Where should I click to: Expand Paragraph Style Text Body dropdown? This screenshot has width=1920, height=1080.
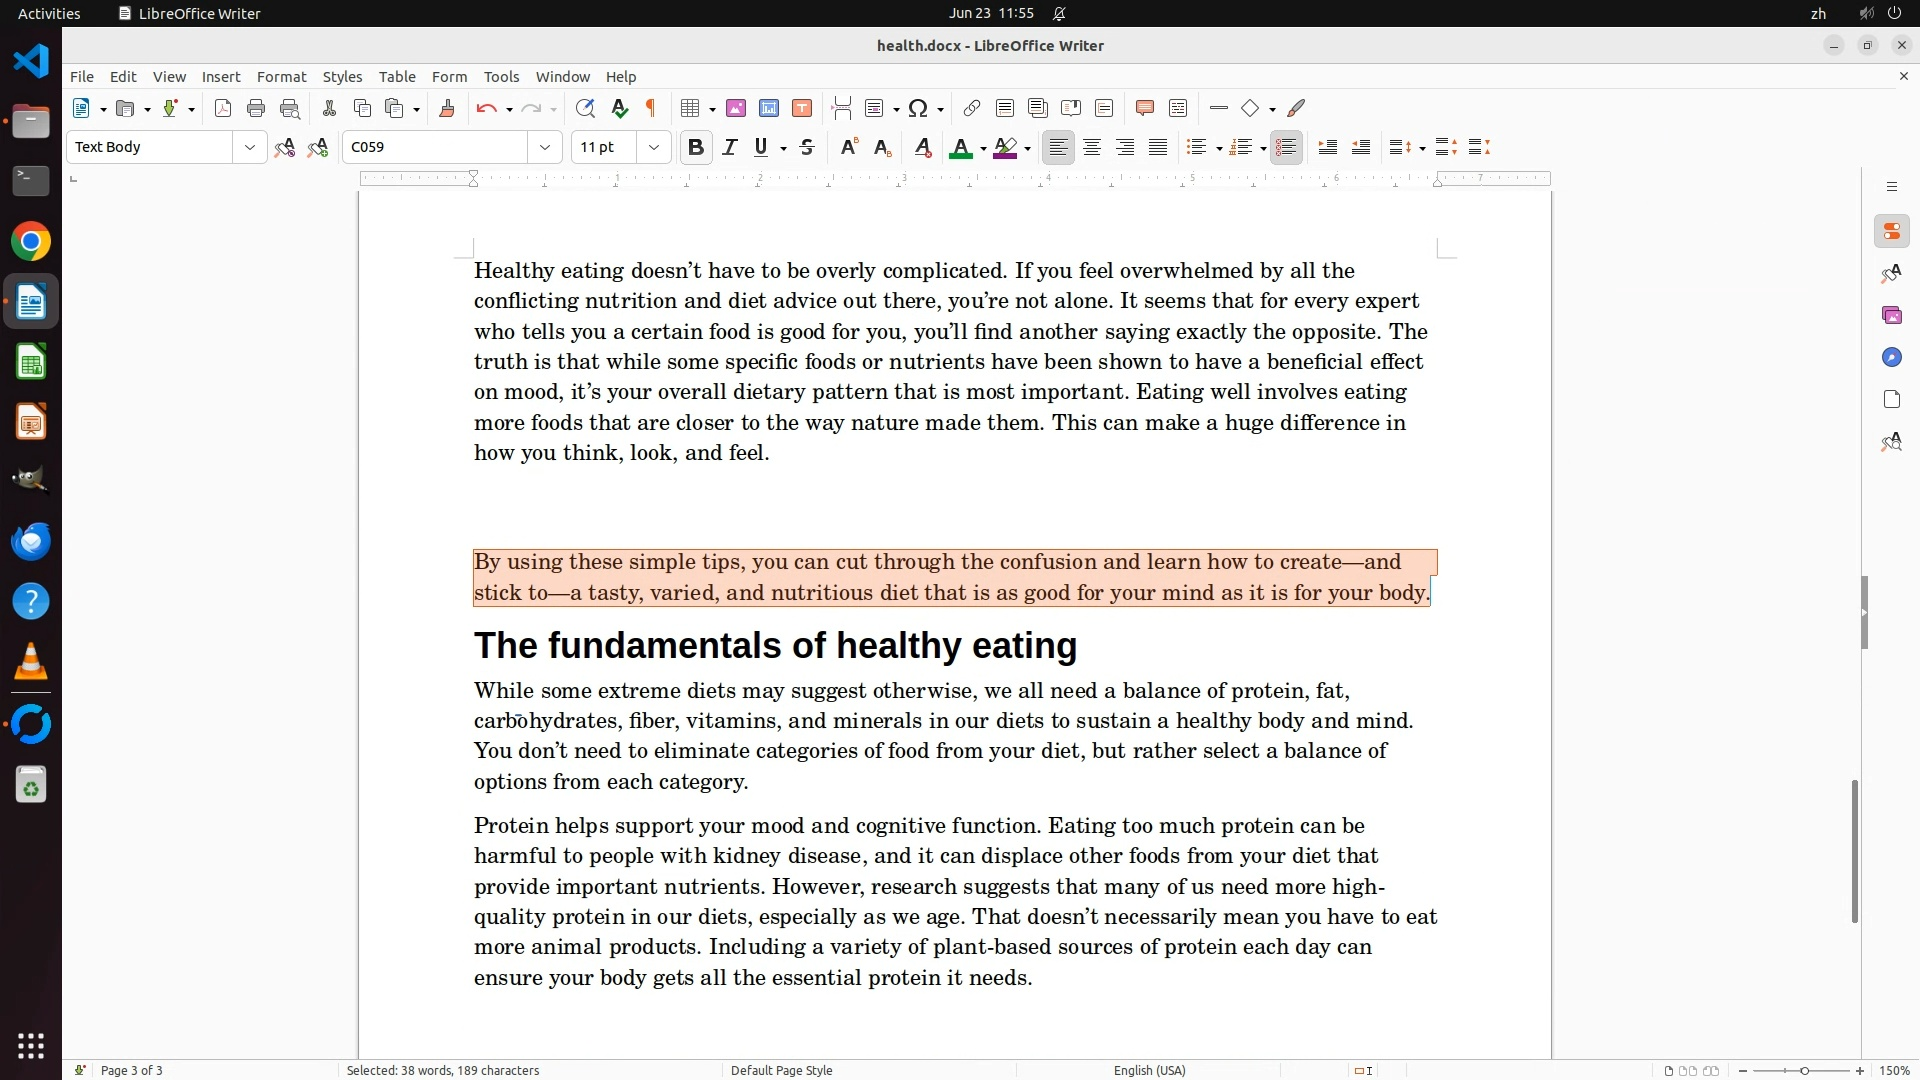pos(249,148)
